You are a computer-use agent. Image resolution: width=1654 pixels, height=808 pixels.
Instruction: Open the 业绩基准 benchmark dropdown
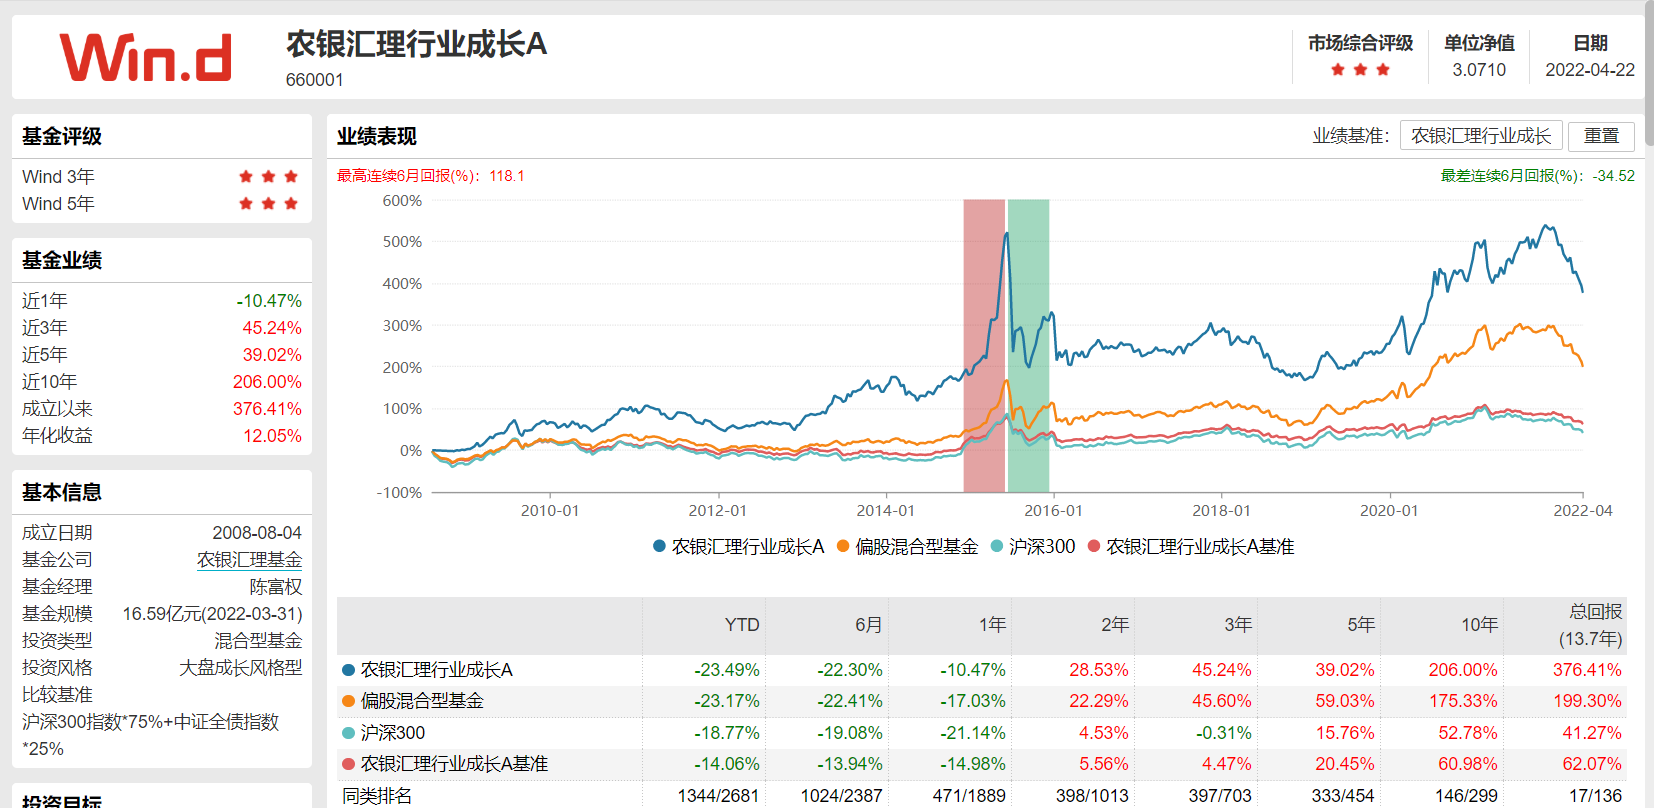(x=1480, y=136)
